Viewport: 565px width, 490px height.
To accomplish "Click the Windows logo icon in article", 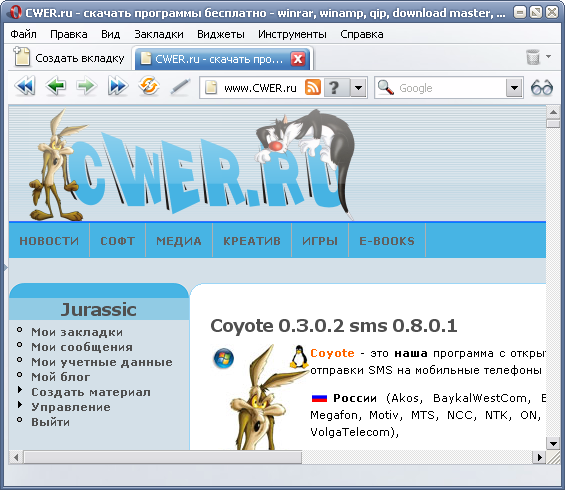I will click(223, 358).
